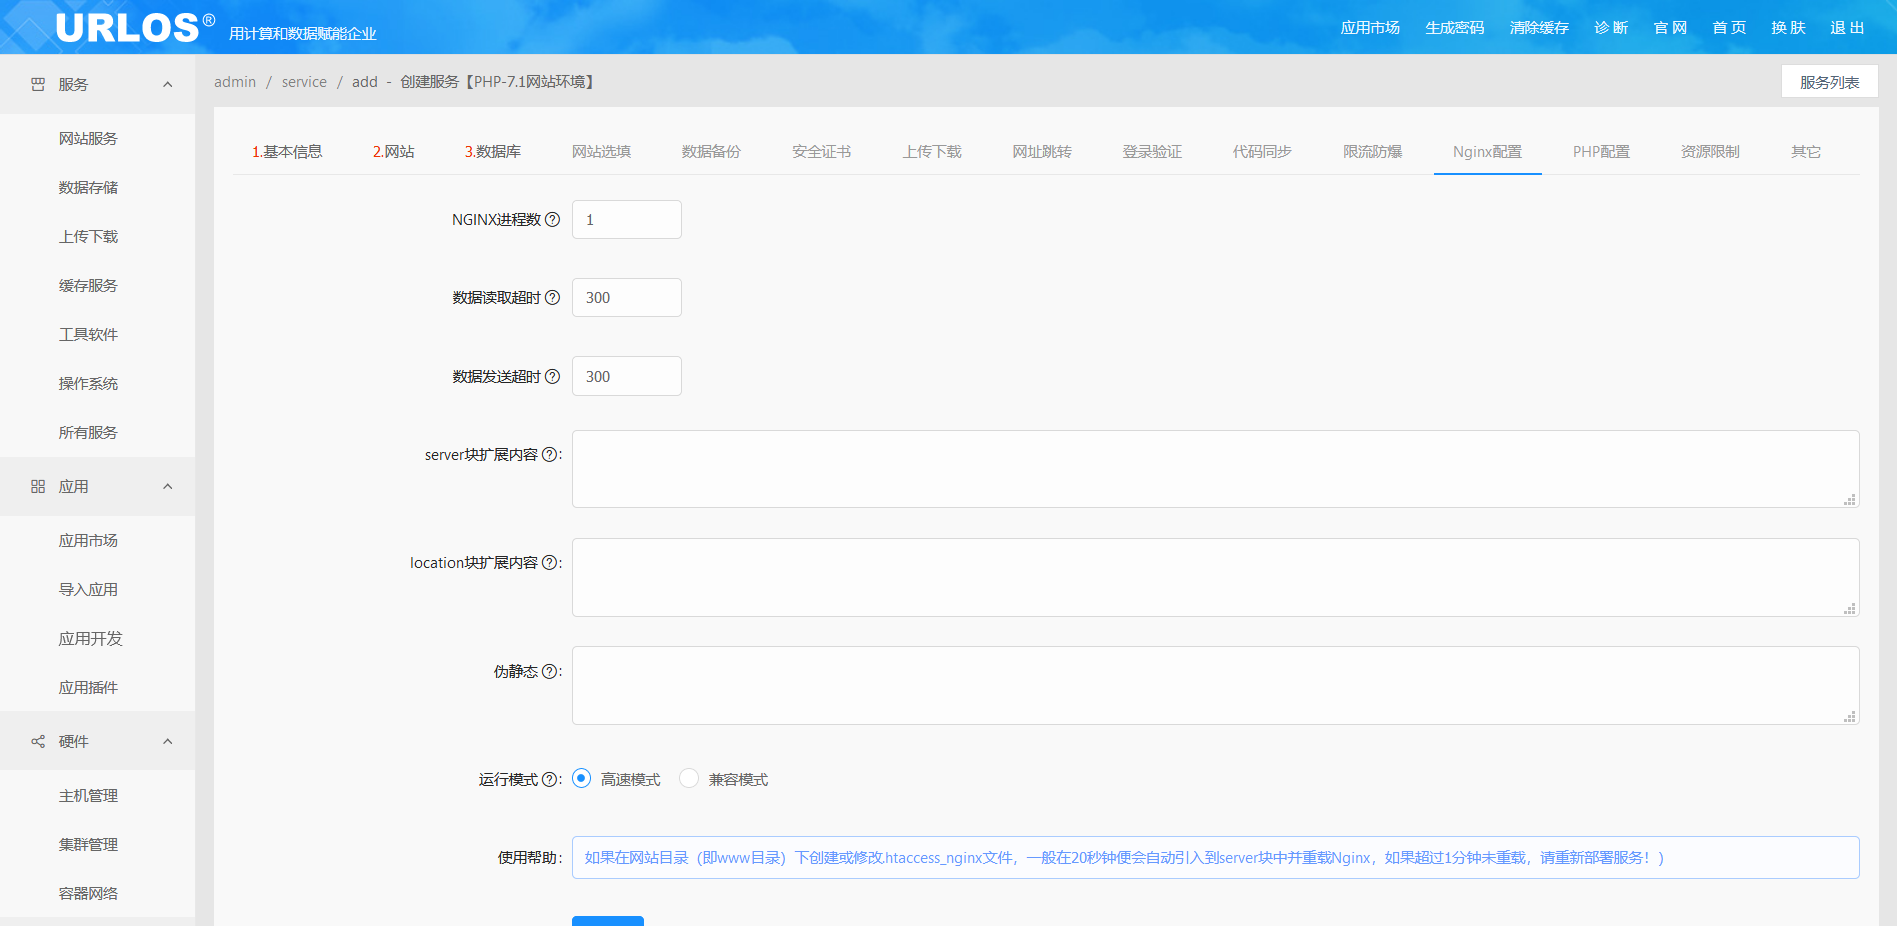Click the 服务列表 button

pos(1829,82)
